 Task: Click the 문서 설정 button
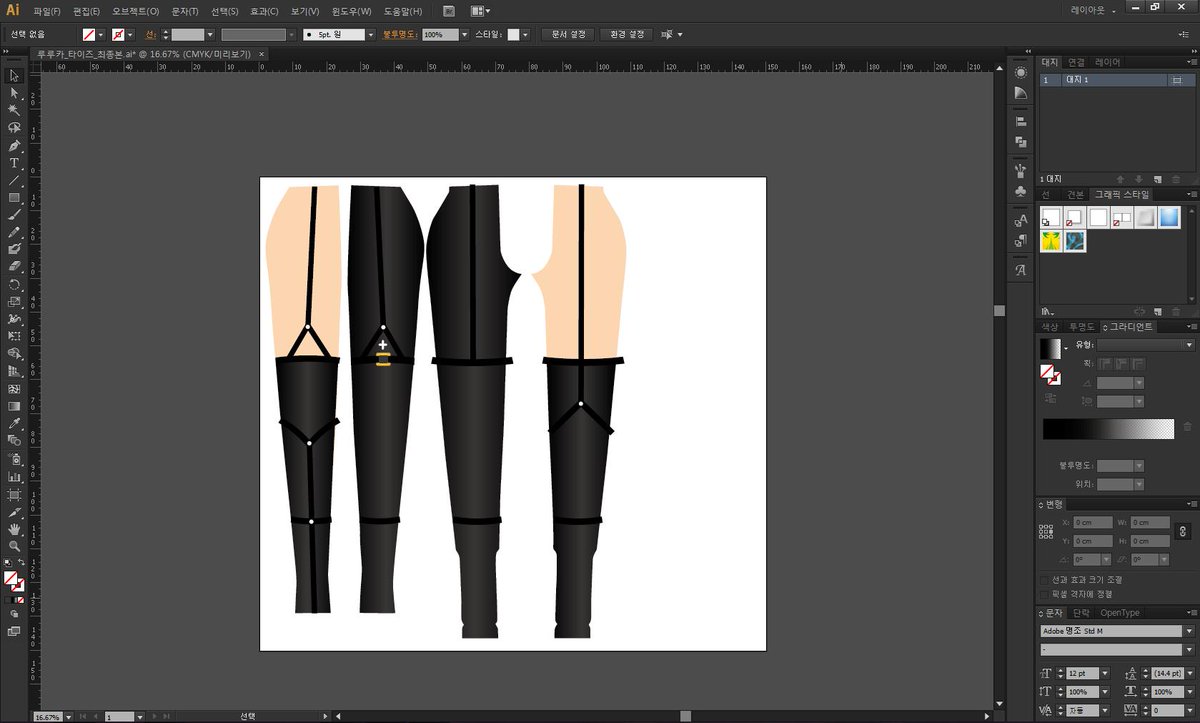tap(568, 34)
